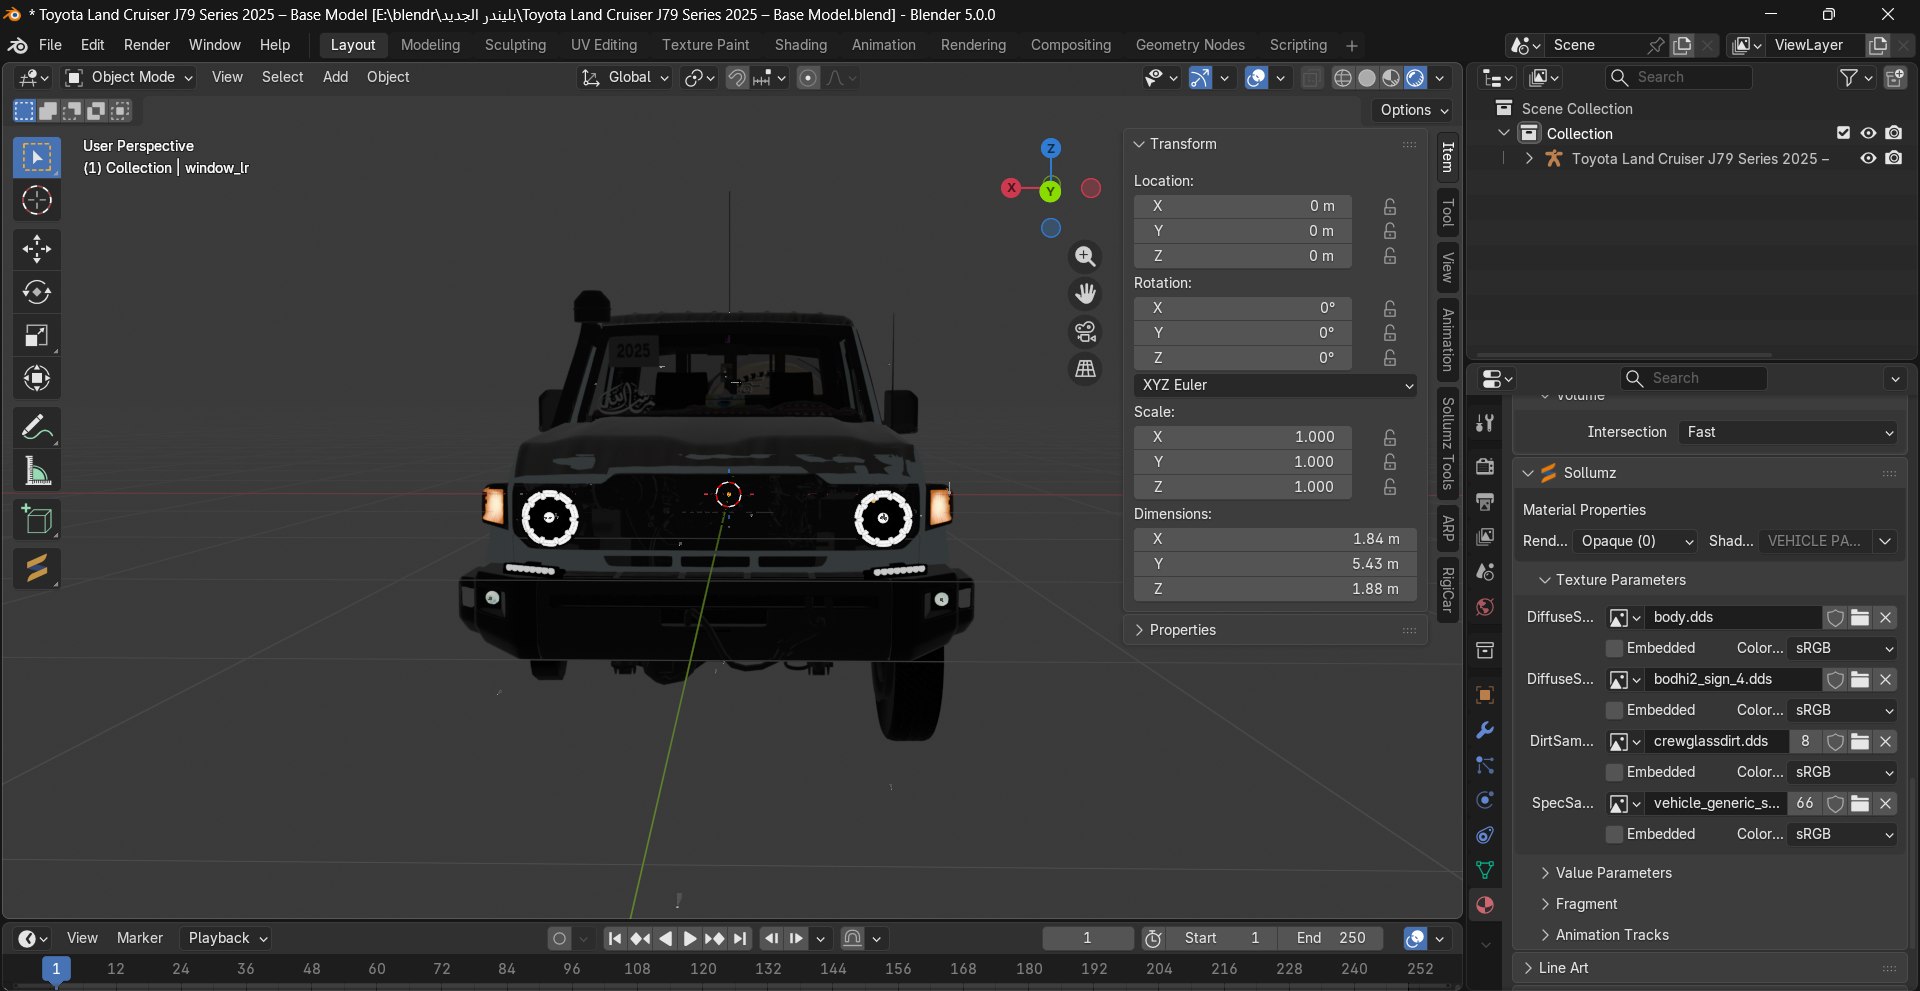Toggle the camera view icon
1920x991 pixels.
coord(1085,331)
